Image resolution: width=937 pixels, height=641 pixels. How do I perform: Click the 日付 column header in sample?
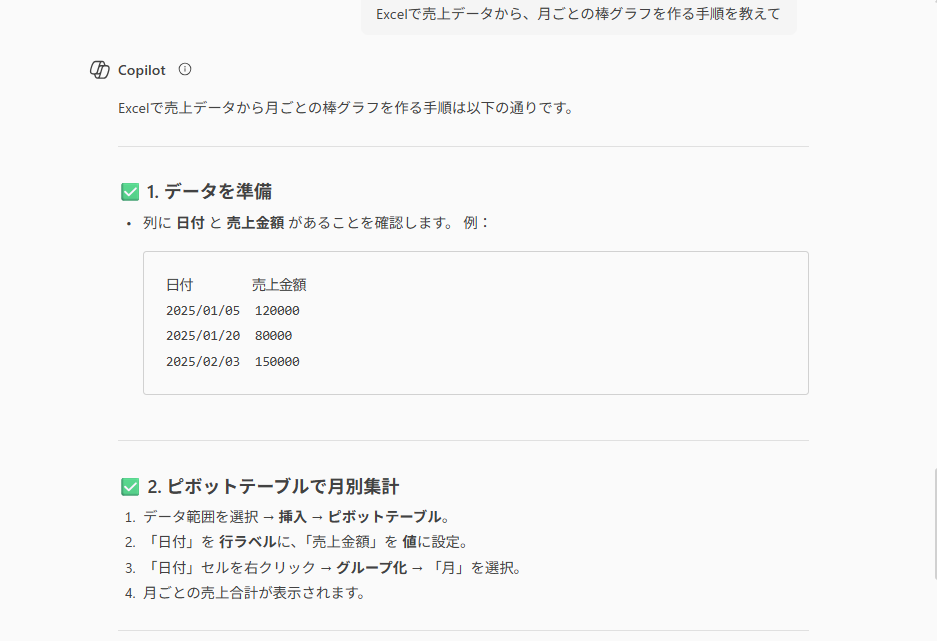[179, 285]
